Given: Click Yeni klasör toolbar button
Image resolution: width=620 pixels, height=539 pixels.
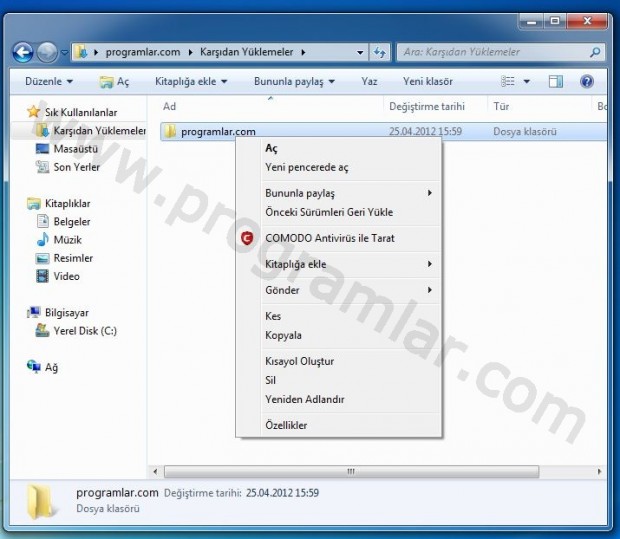Looking at the screenshot, I should coord(427,81).
